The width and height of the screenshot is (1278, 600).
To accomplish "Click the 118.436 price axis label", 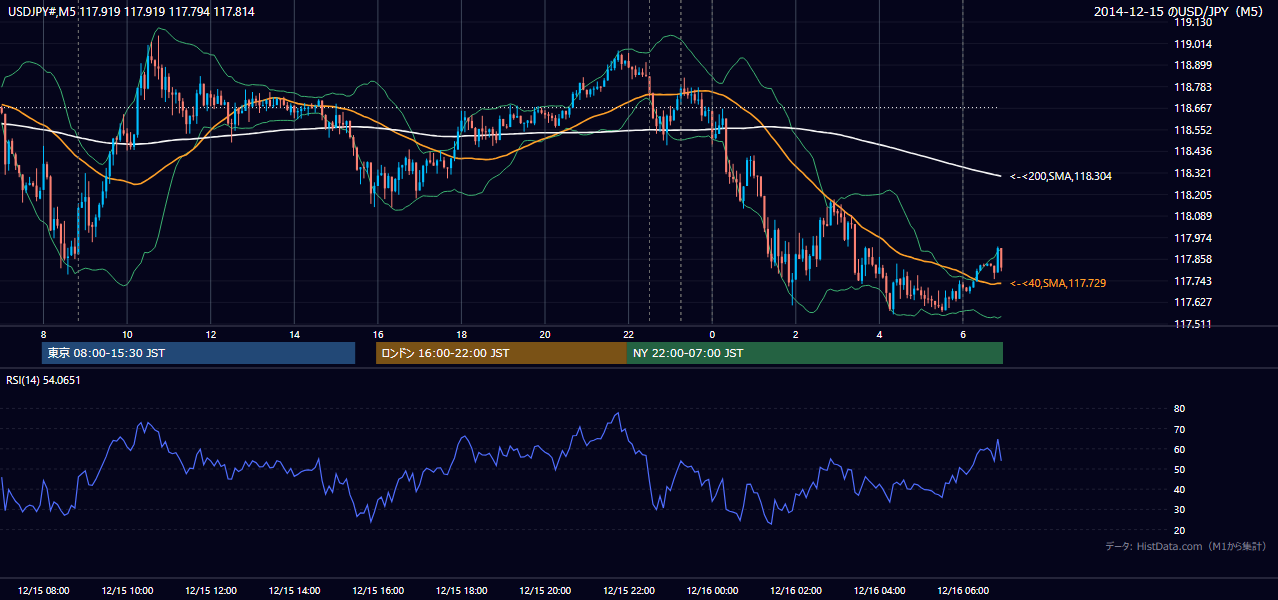I will [1192, 151].
